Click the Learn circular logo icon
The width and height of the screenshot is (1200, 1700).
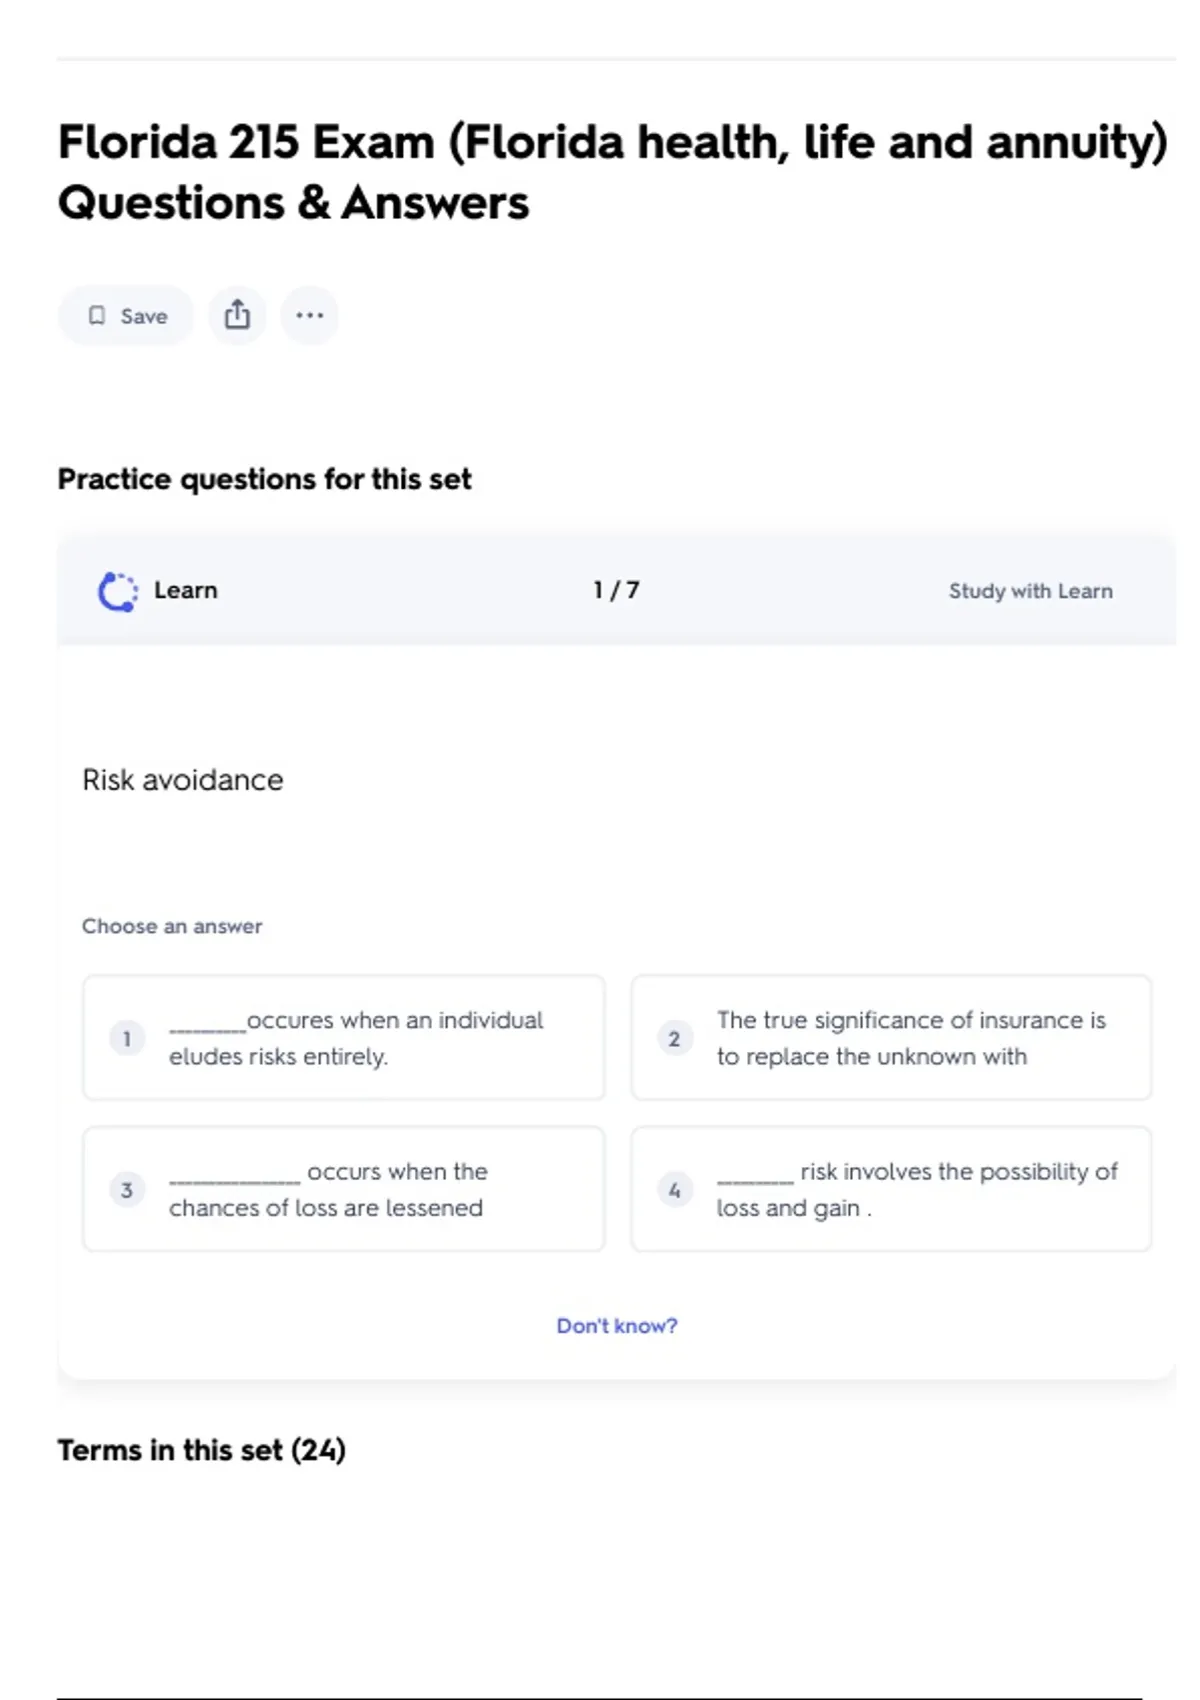pos(118,591)
